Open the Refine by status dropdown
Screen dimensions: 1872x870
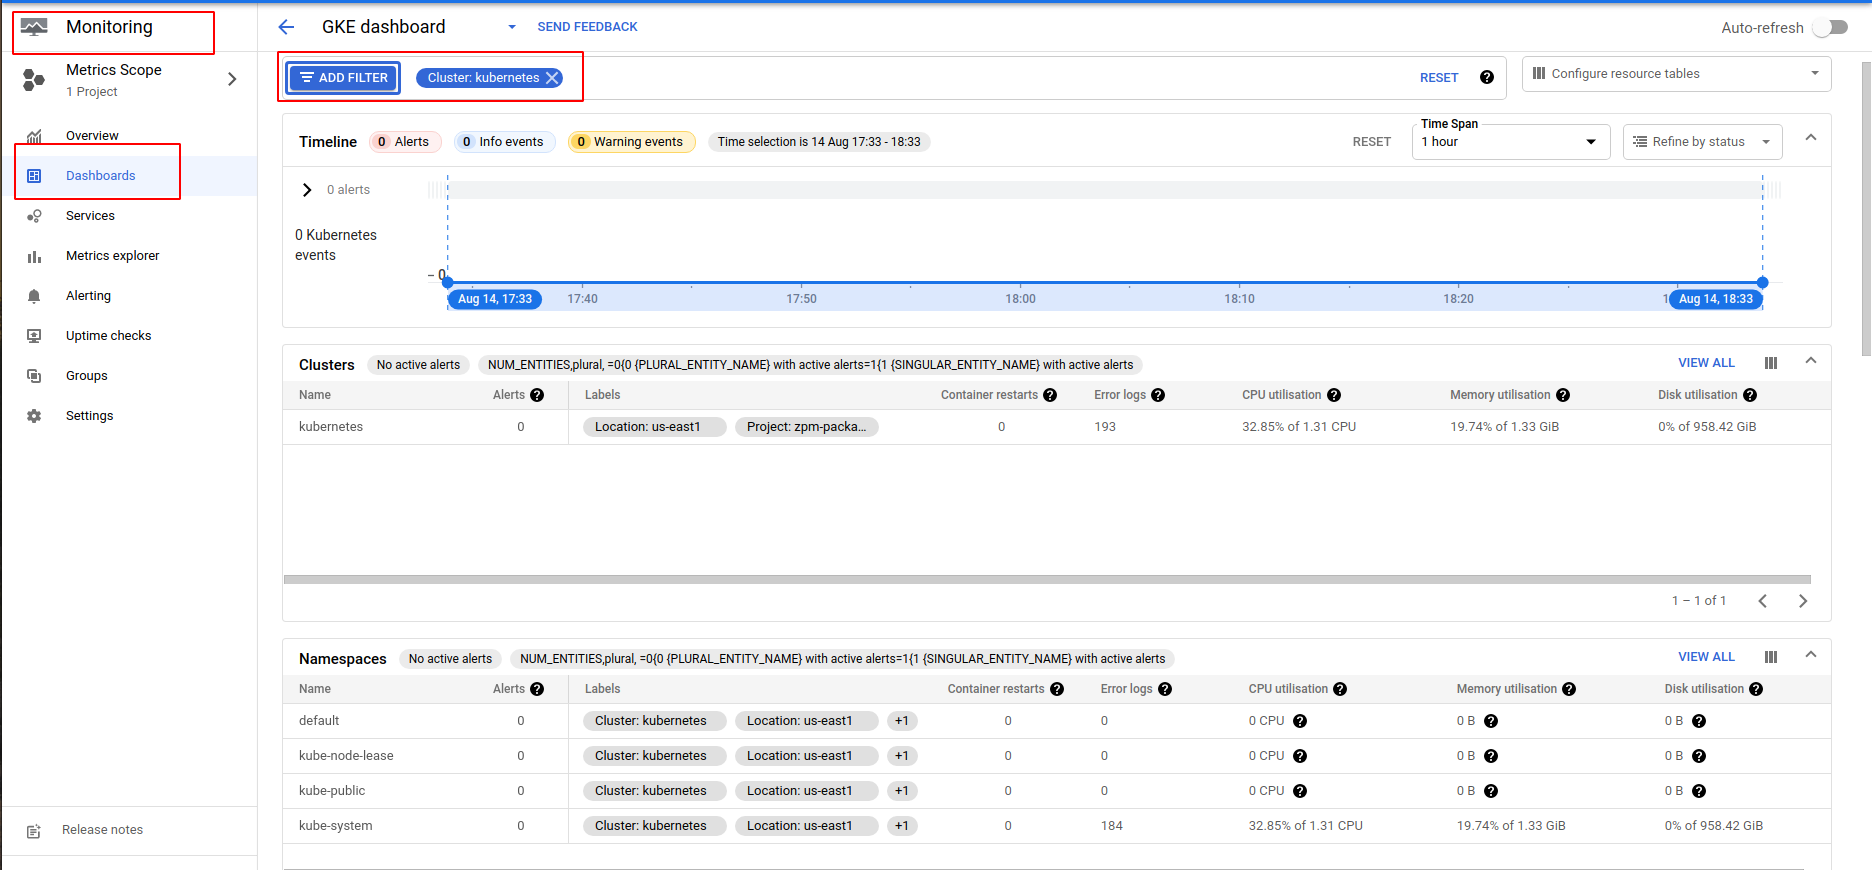tap(1702, 142)
